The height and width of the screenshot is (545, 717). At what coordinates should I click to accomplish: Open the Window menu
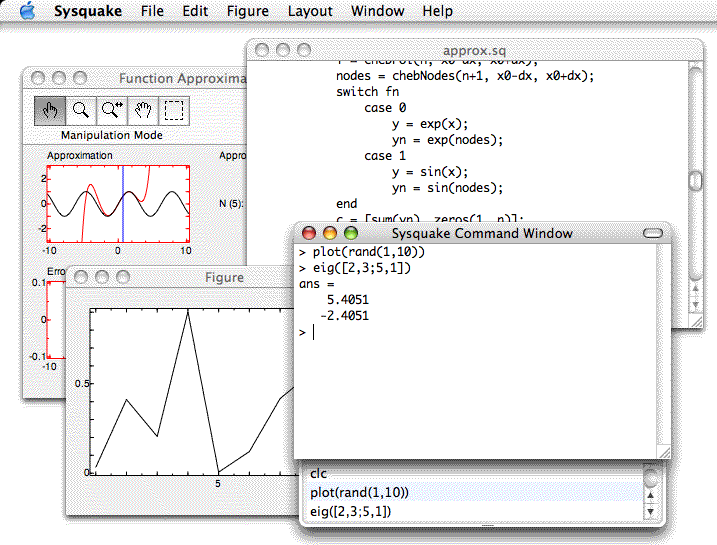[378, 11]
